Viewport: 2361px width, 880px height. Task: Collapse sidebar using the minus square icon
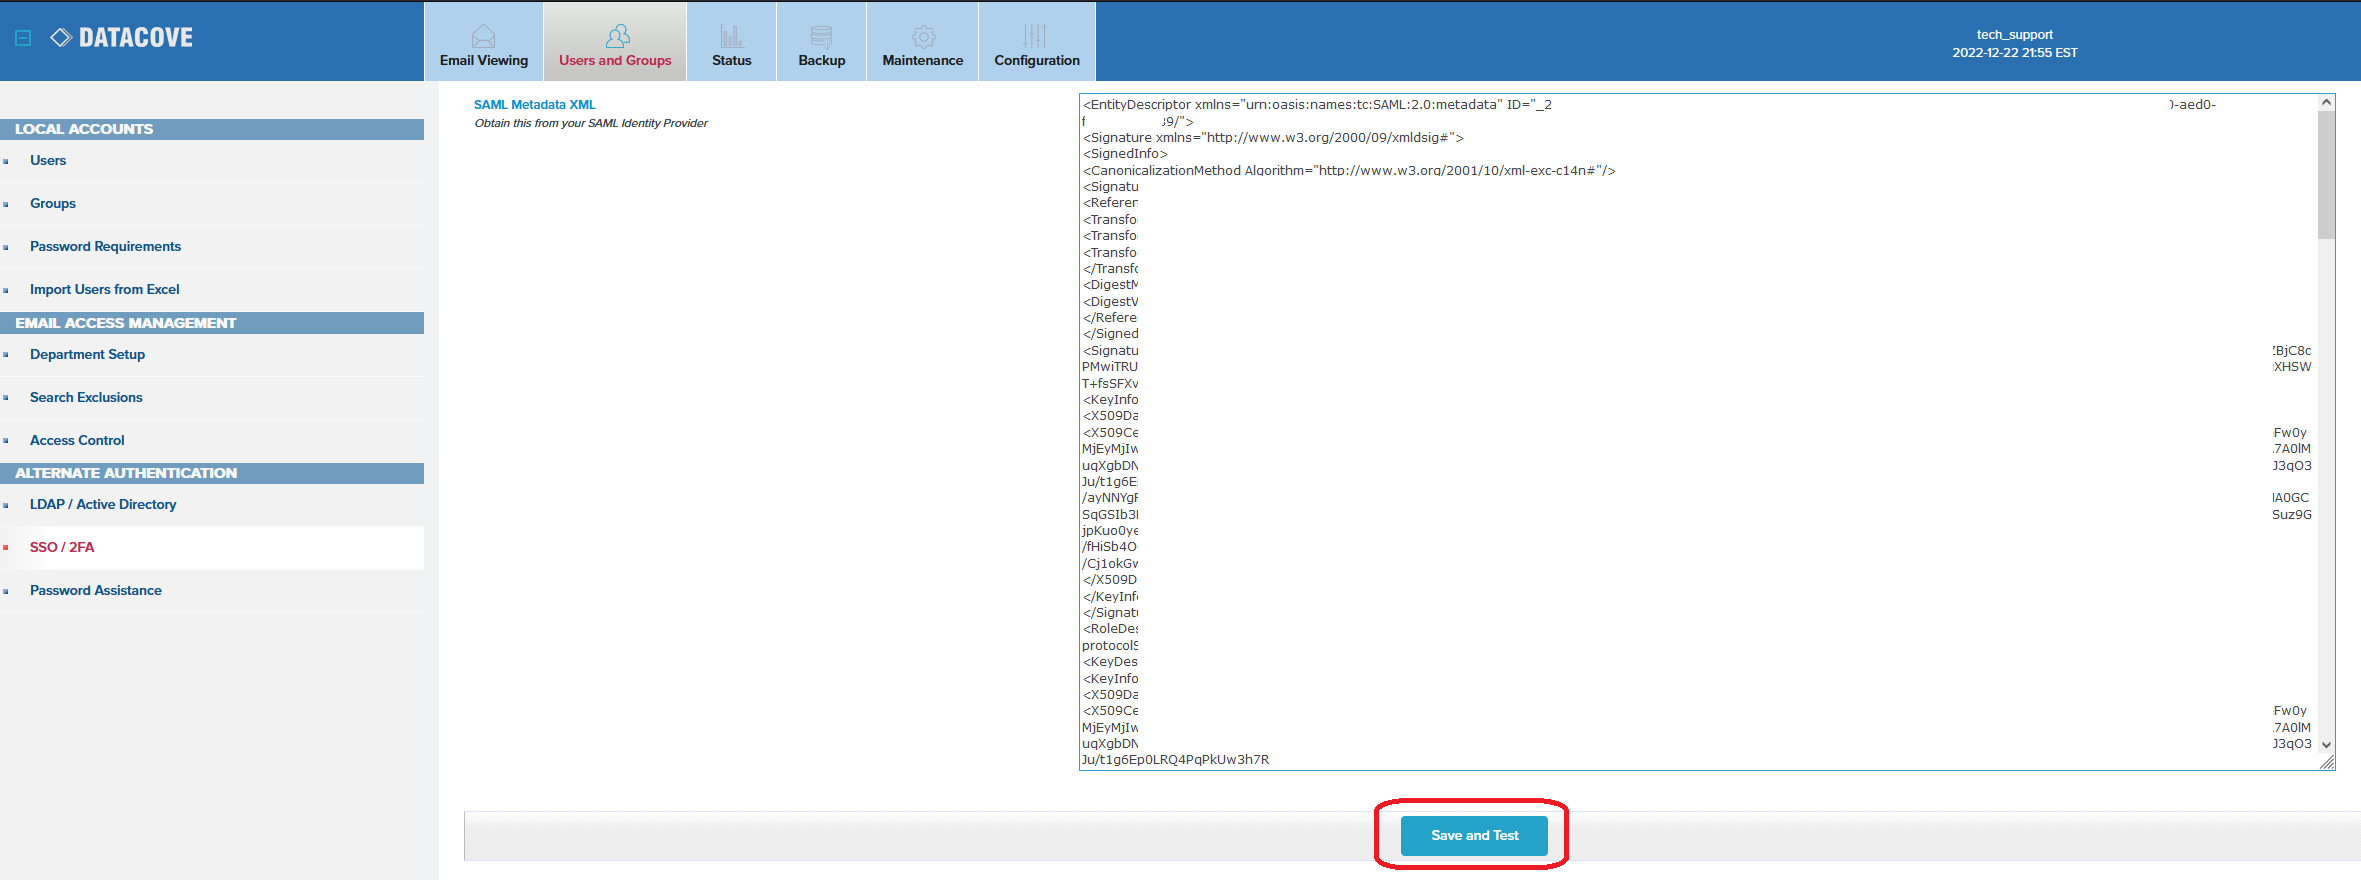[23, 38]
